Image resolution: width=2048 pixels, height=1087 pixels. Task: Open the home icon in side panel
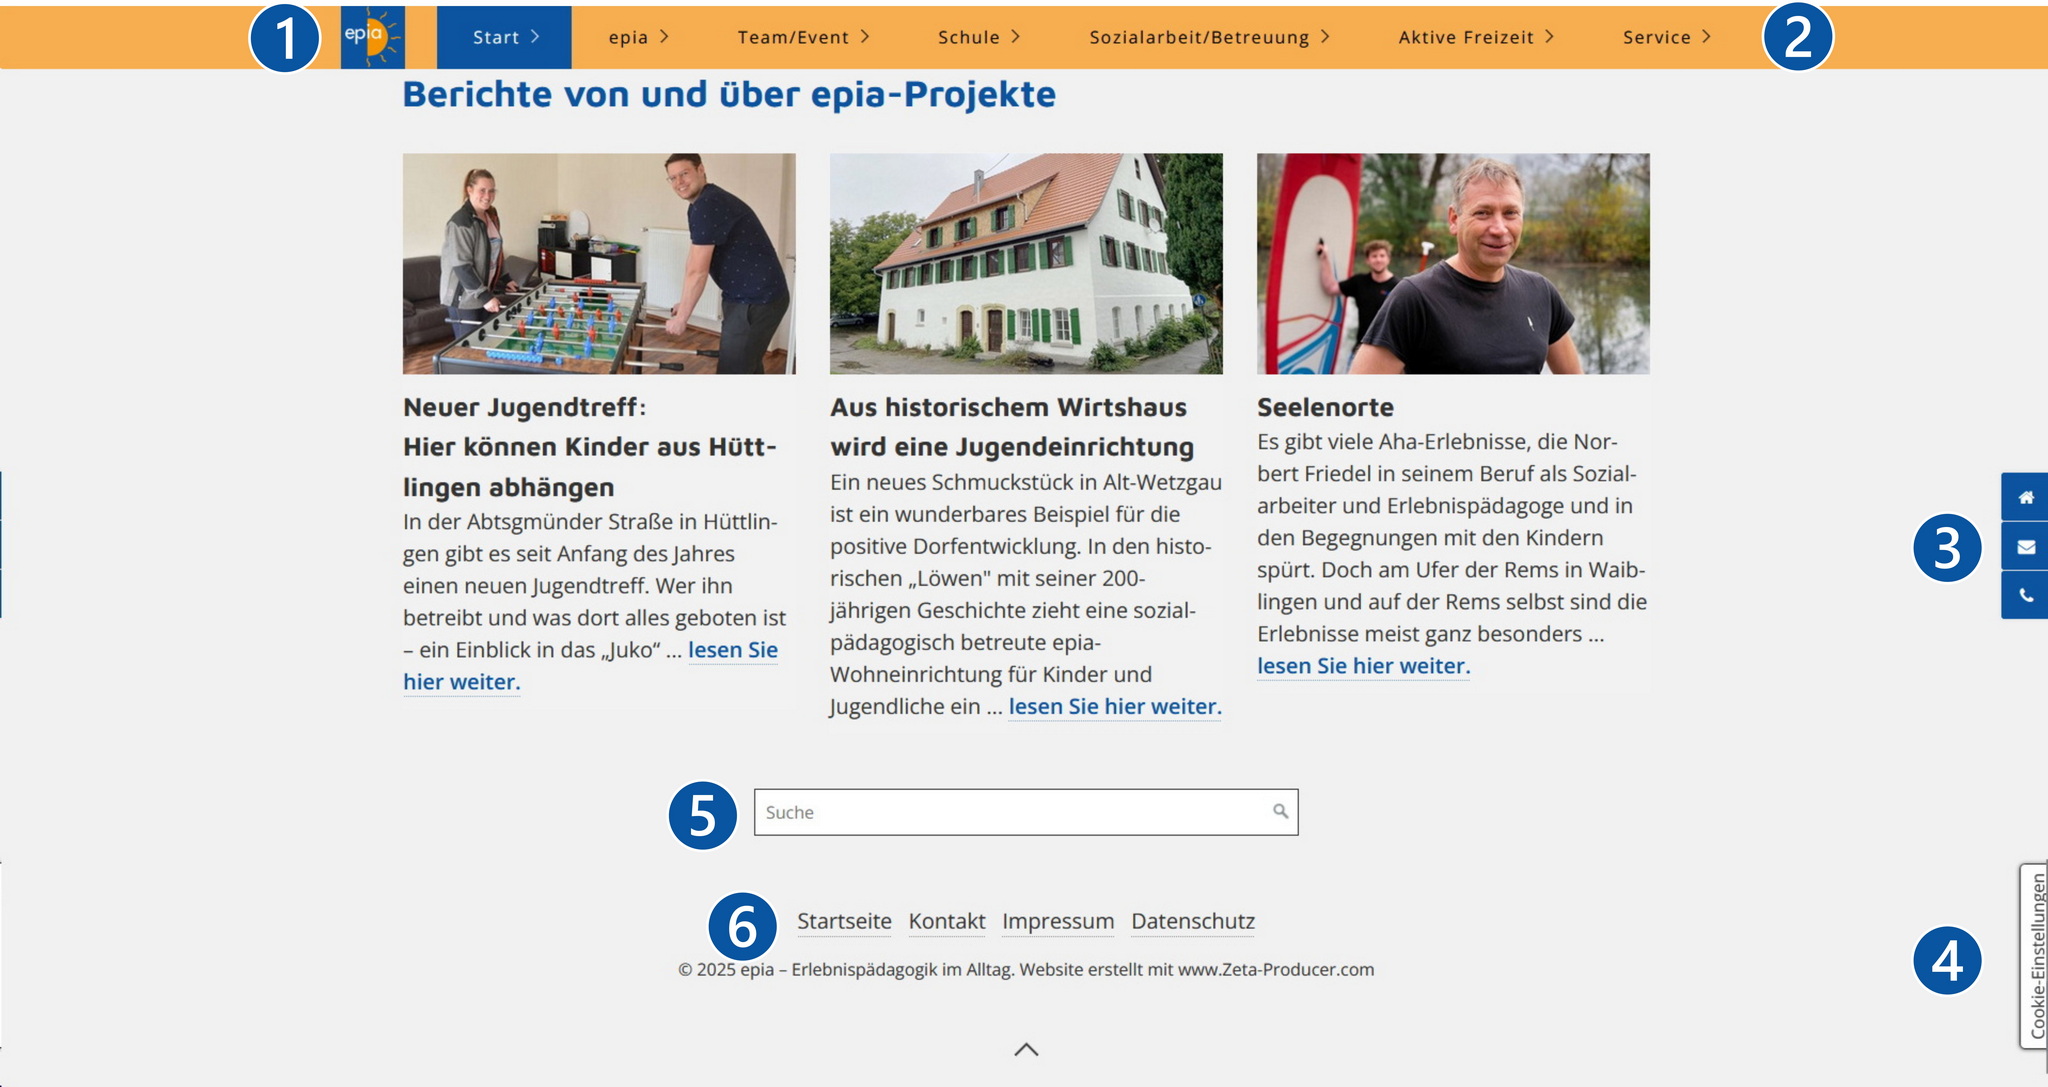2025,497
